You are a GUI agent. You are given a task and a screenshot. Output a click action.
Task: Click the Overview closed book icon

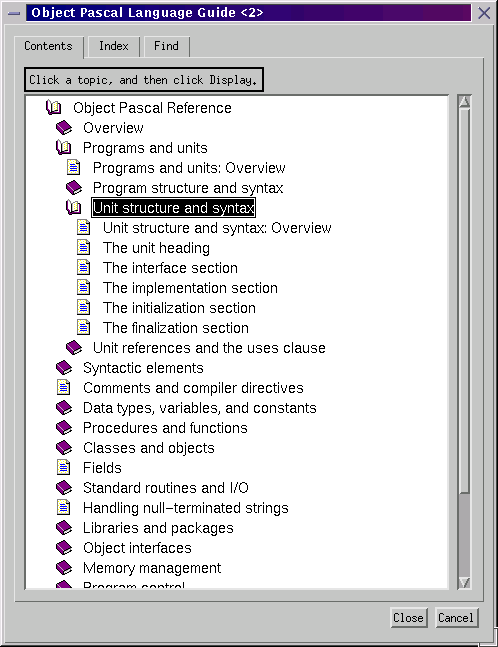[x=64, y=128]
